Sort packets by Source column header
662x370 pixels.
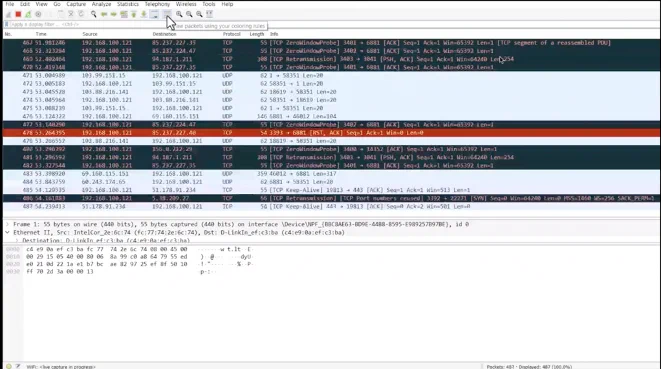click(x=90, y=34)
